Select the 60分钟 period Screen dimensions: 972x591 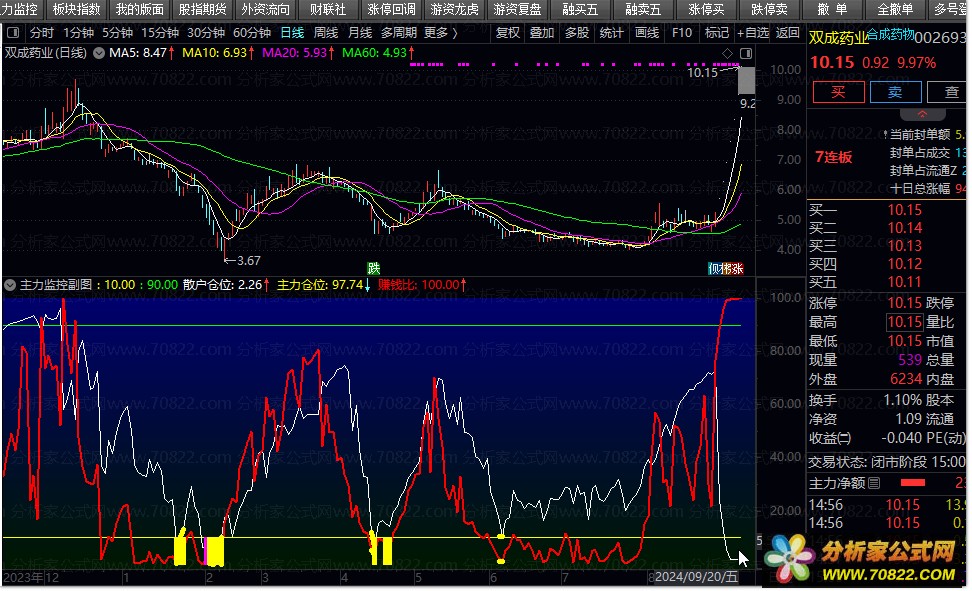click(252, 33)
